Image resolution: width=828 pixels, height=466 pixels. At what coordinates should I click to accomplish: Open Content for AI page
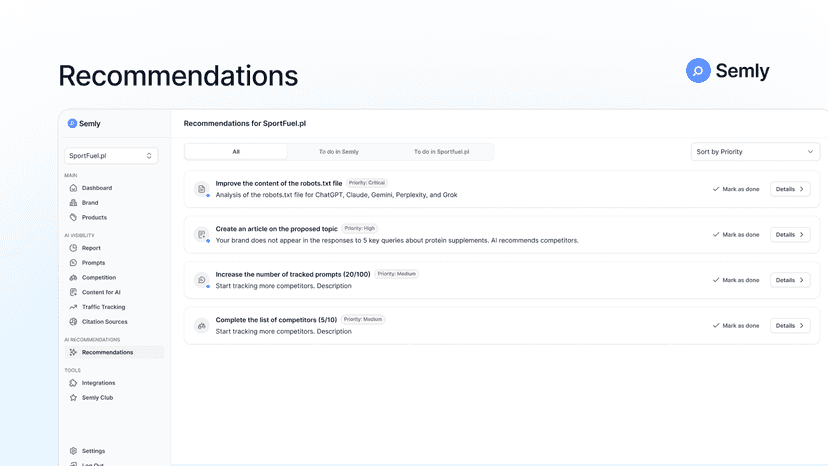coord(101,293)
